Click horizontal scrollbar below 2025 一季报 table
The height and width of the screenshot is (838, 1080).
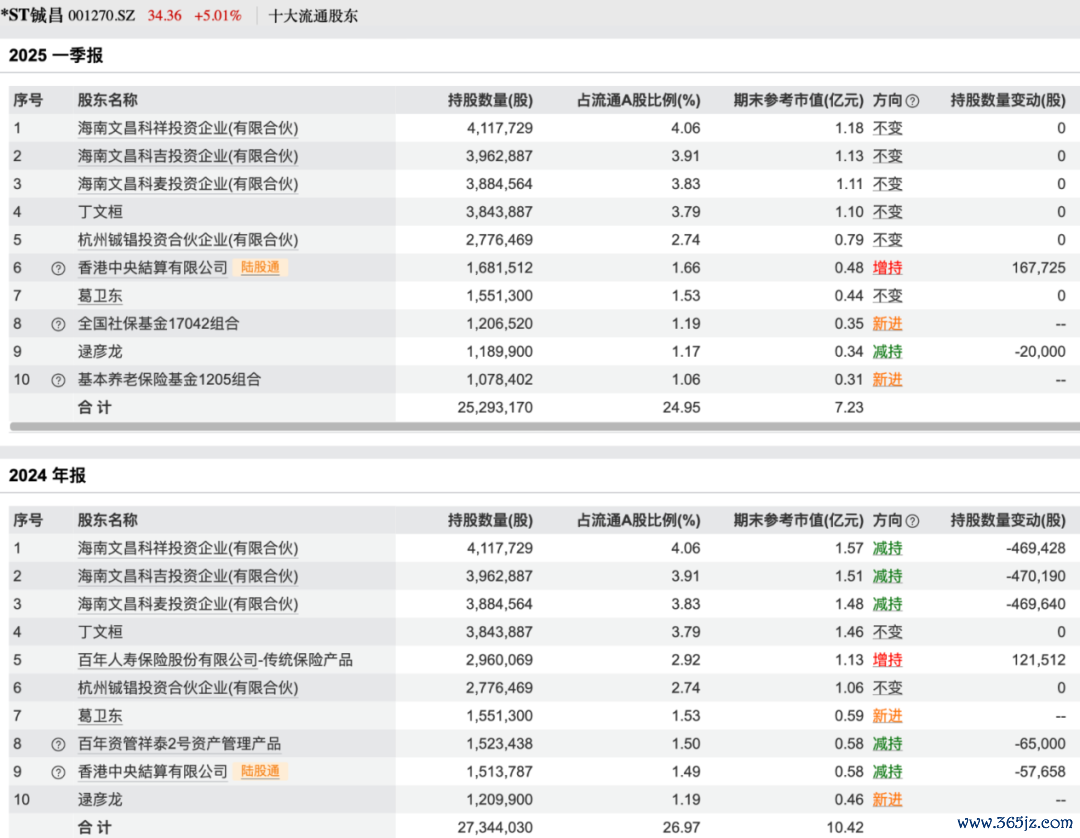tap(540, 426)
